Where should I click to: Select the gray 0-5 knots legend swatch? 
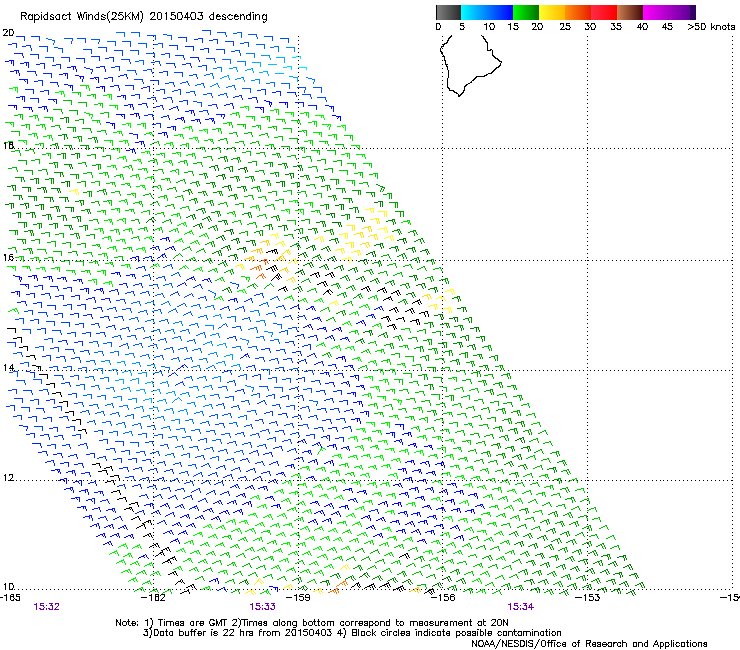click(448, 12)
